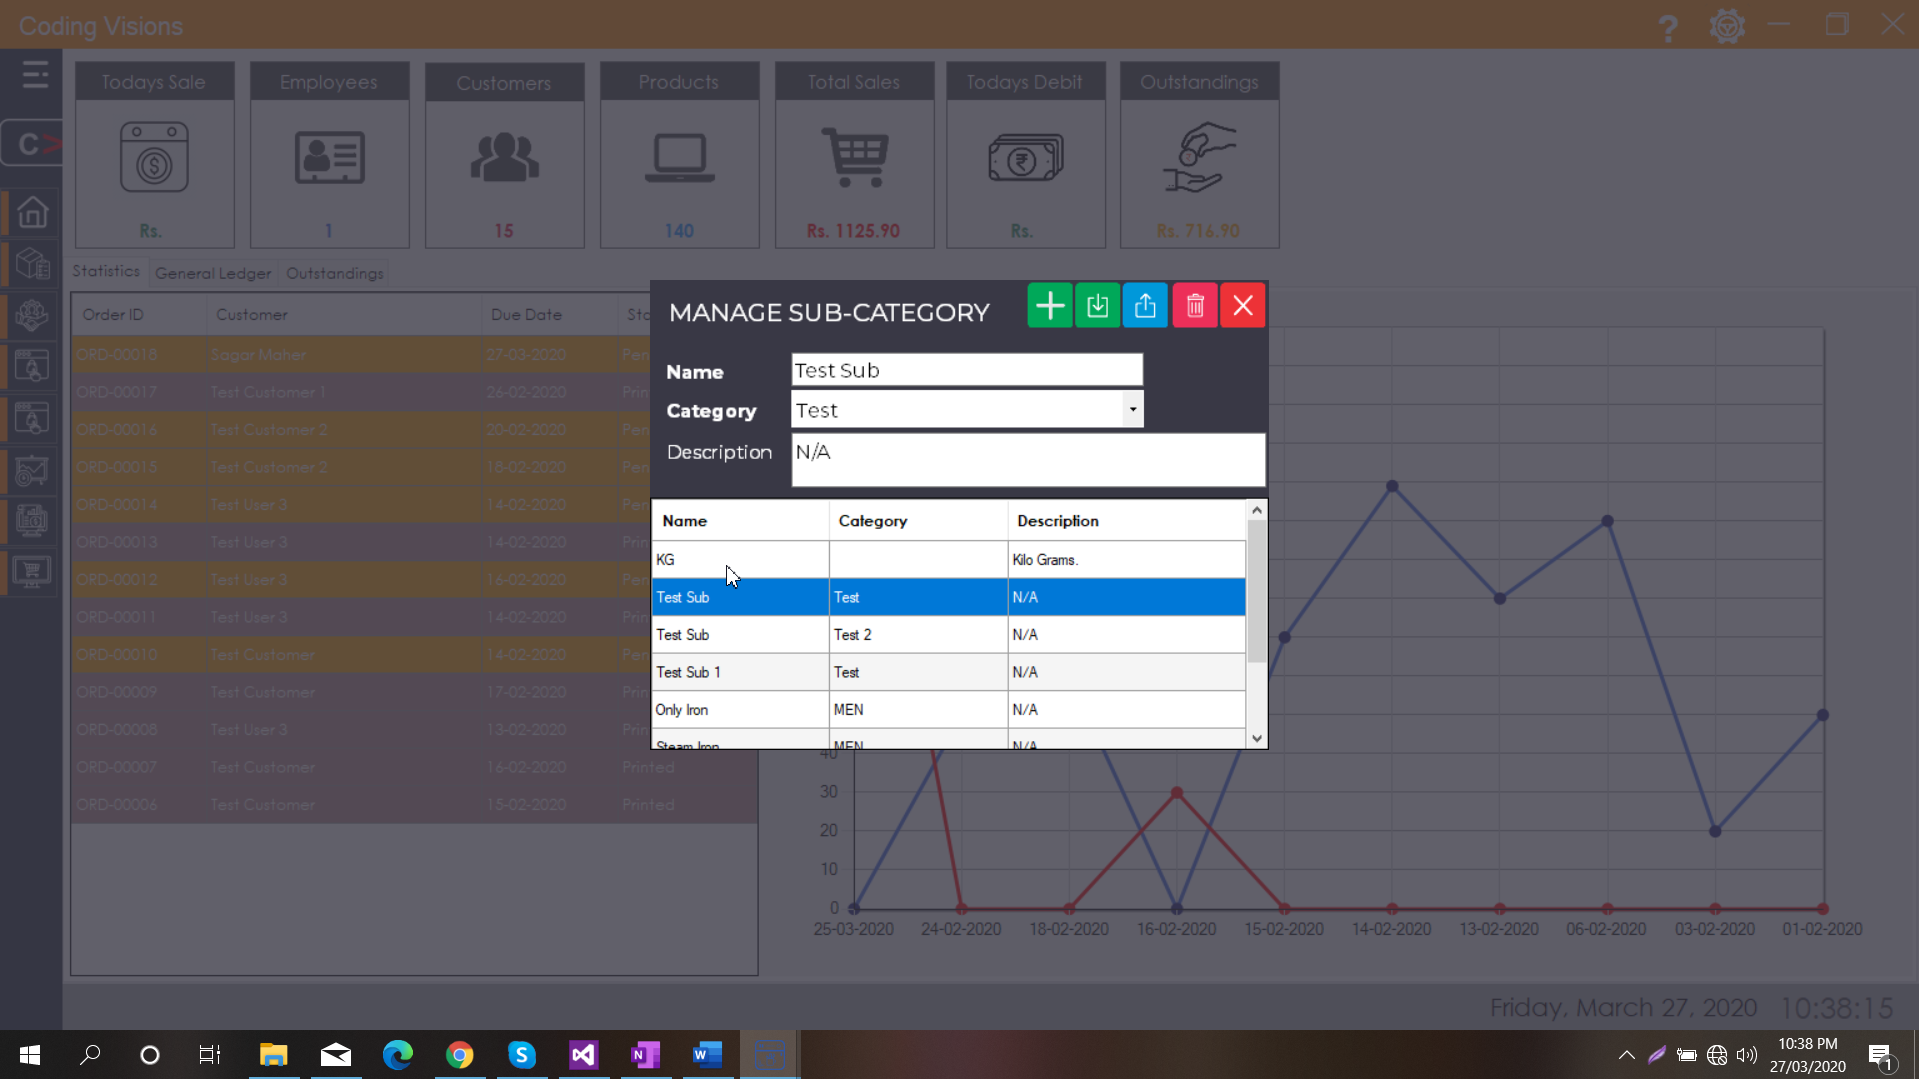Click the scroll up arrow of the sub-category list

coord(1257,511)
